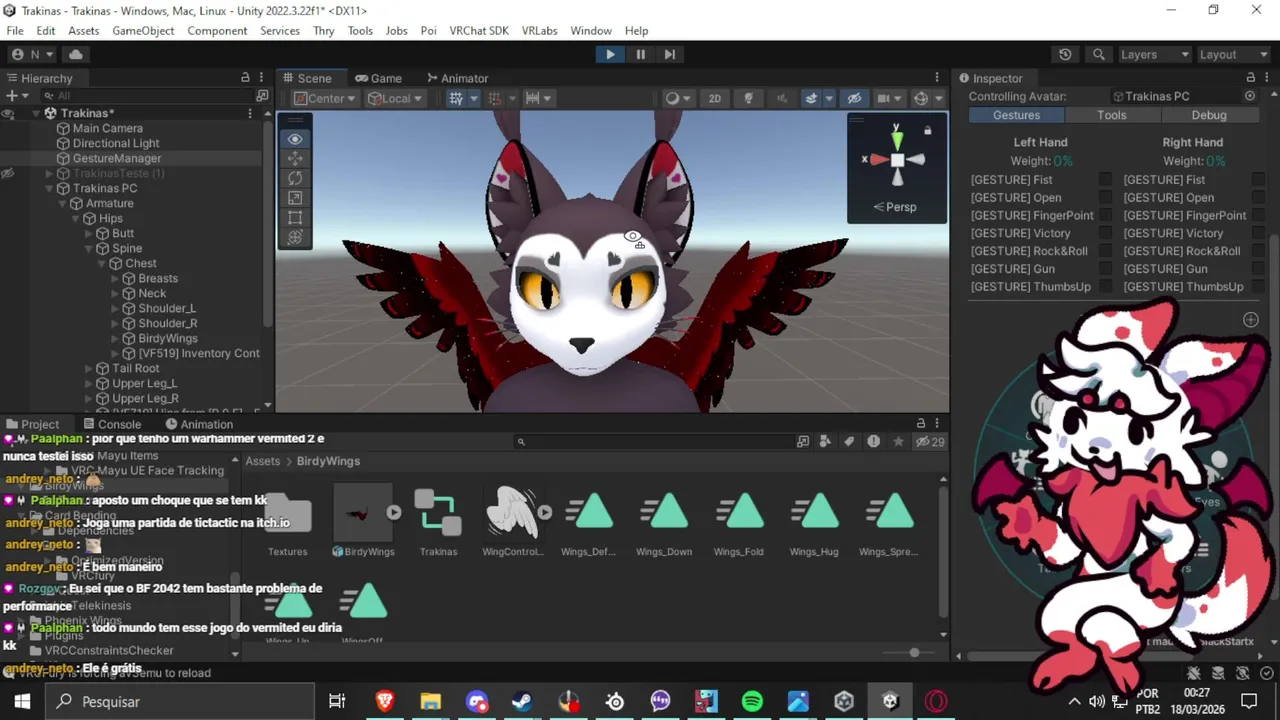The height and width of the screenshot is (720, 1280).
Task: Enable right hand ThumbsUp gesture checkbox
Action: (1258, 287)
